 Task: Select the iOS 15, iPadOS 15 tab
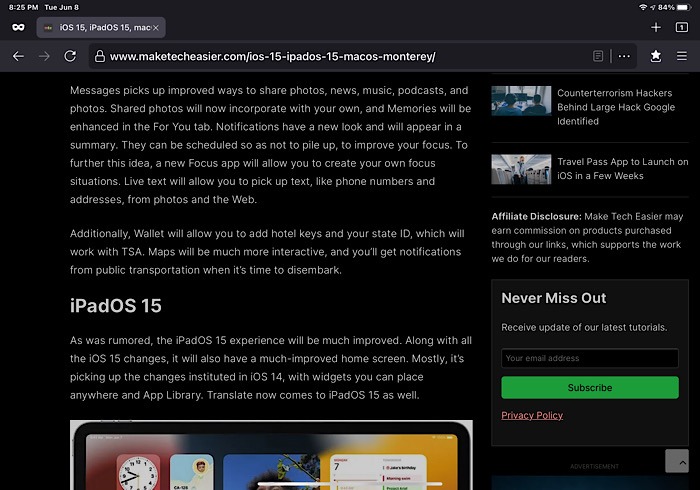tap(101, 28)
